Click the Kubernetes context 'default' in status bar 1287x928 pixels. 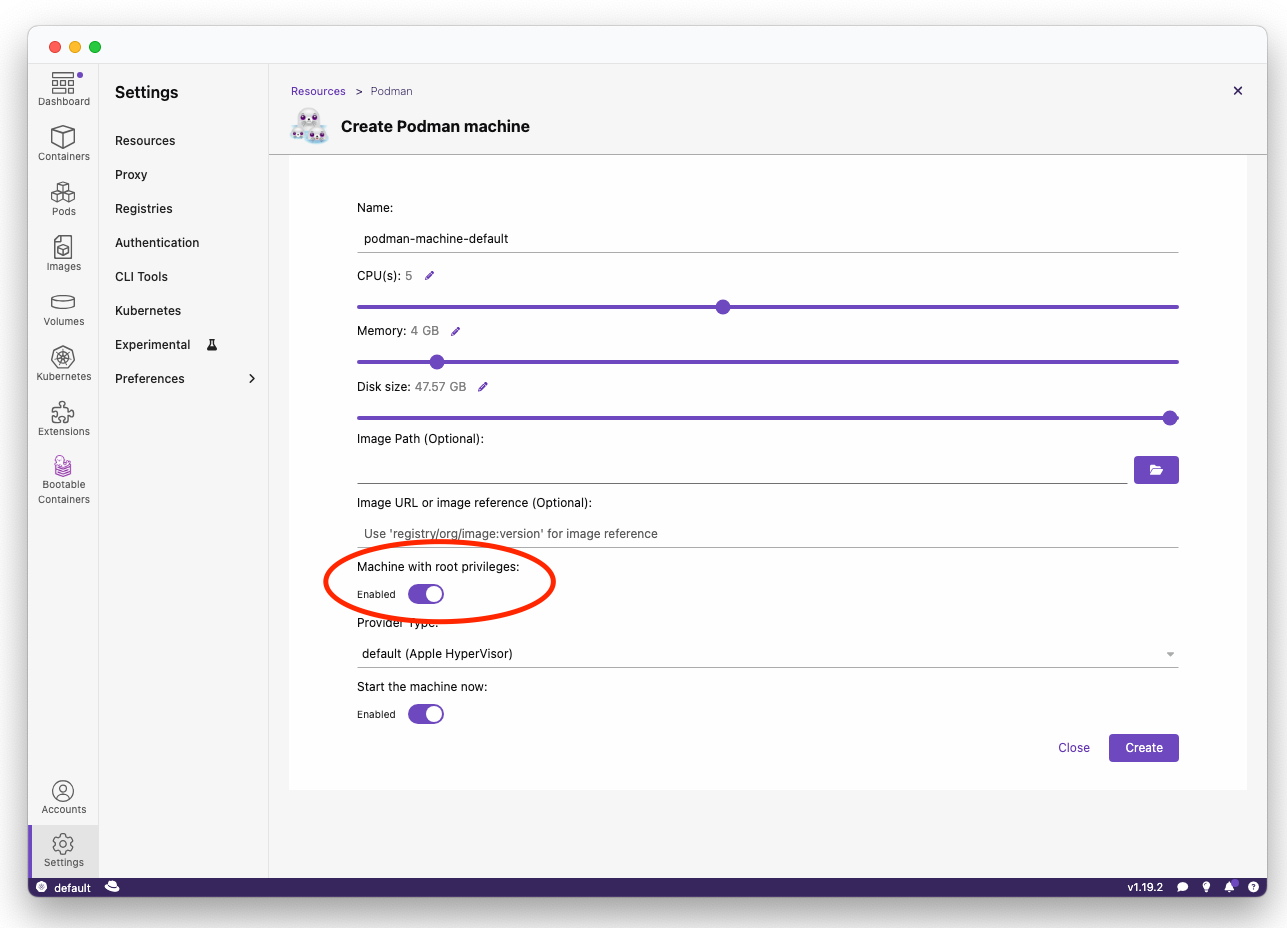64,887
